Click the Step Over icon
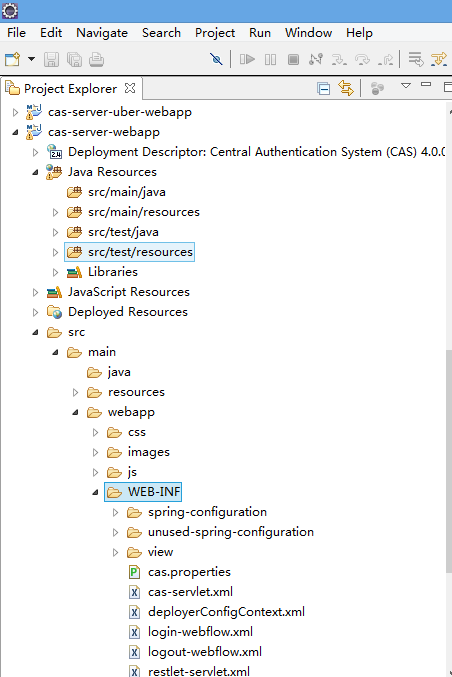Screen dimensions: 452x677 click(x=362, y=59)
